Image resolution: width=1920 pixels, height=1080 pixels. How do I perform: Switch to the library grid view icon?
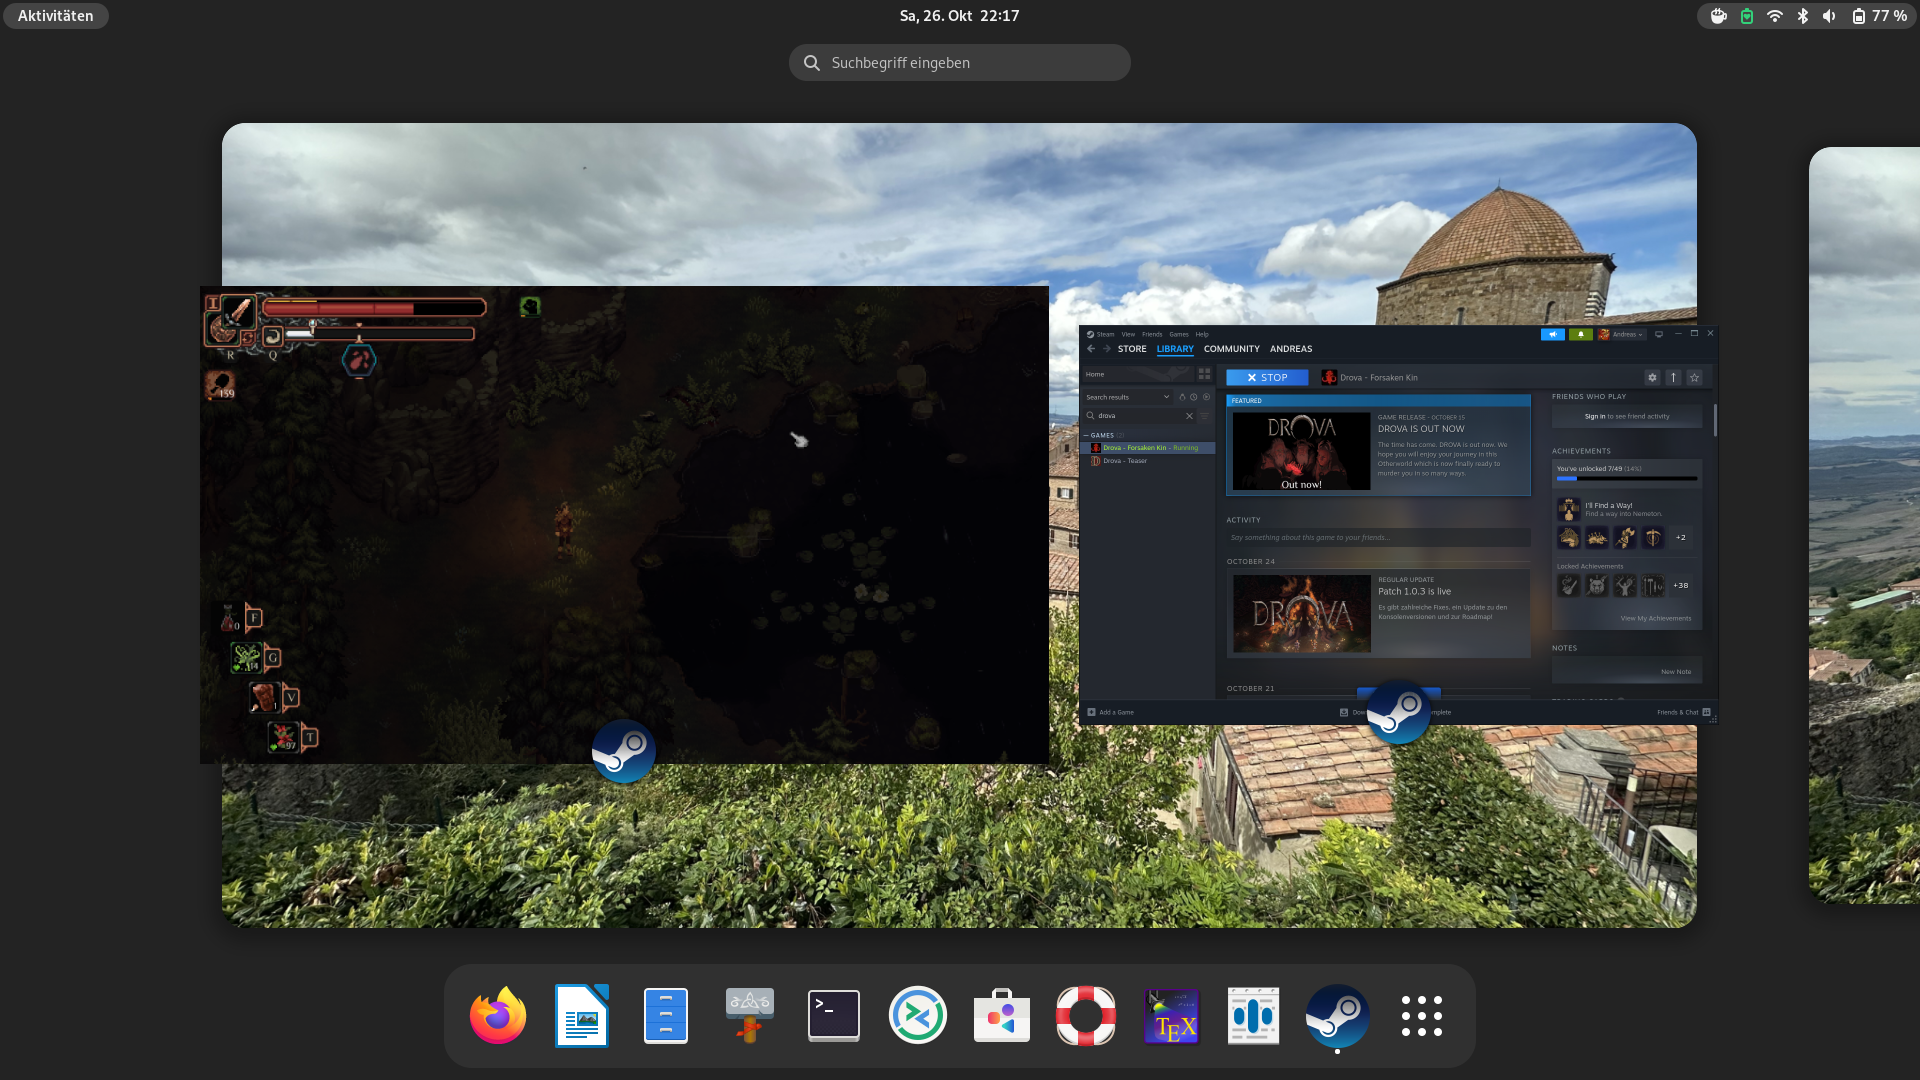coord(1204,374)
